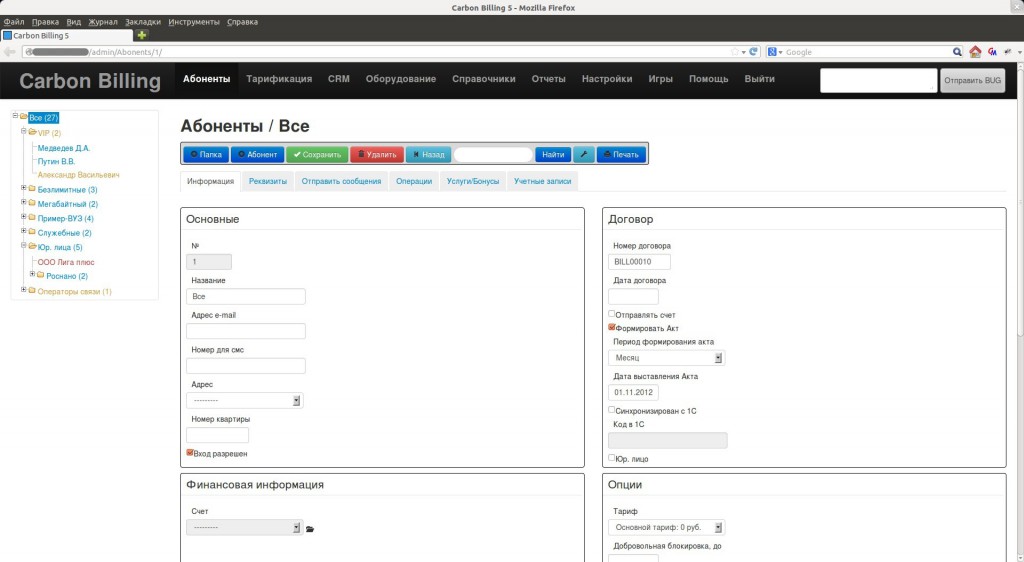
Task: Open the folder icon beside the Счет dropdown
Action: [310, 529]
